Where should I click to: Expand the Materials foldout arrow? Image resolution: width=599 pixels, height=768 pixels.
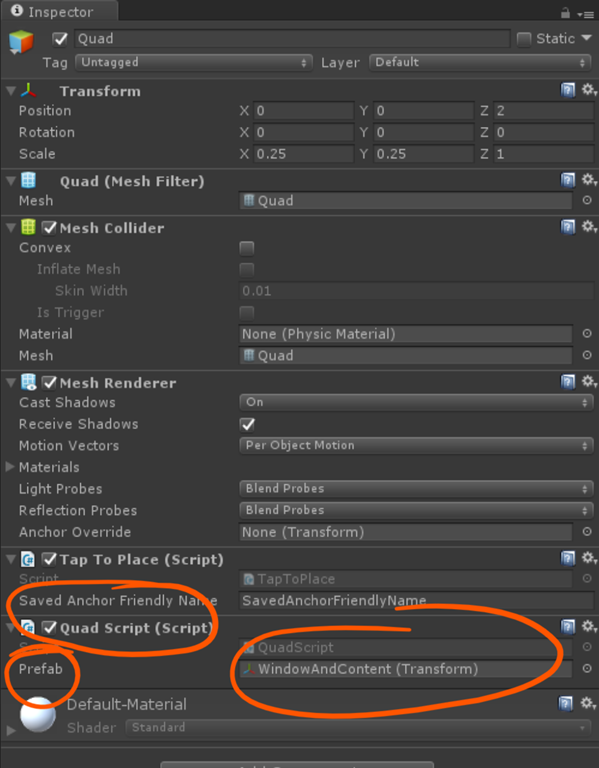click(x=10, y=467)
